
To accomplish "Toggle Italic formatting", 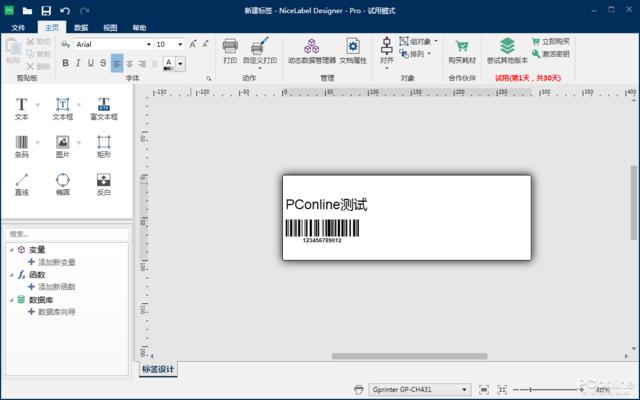I will coord(78,63).
